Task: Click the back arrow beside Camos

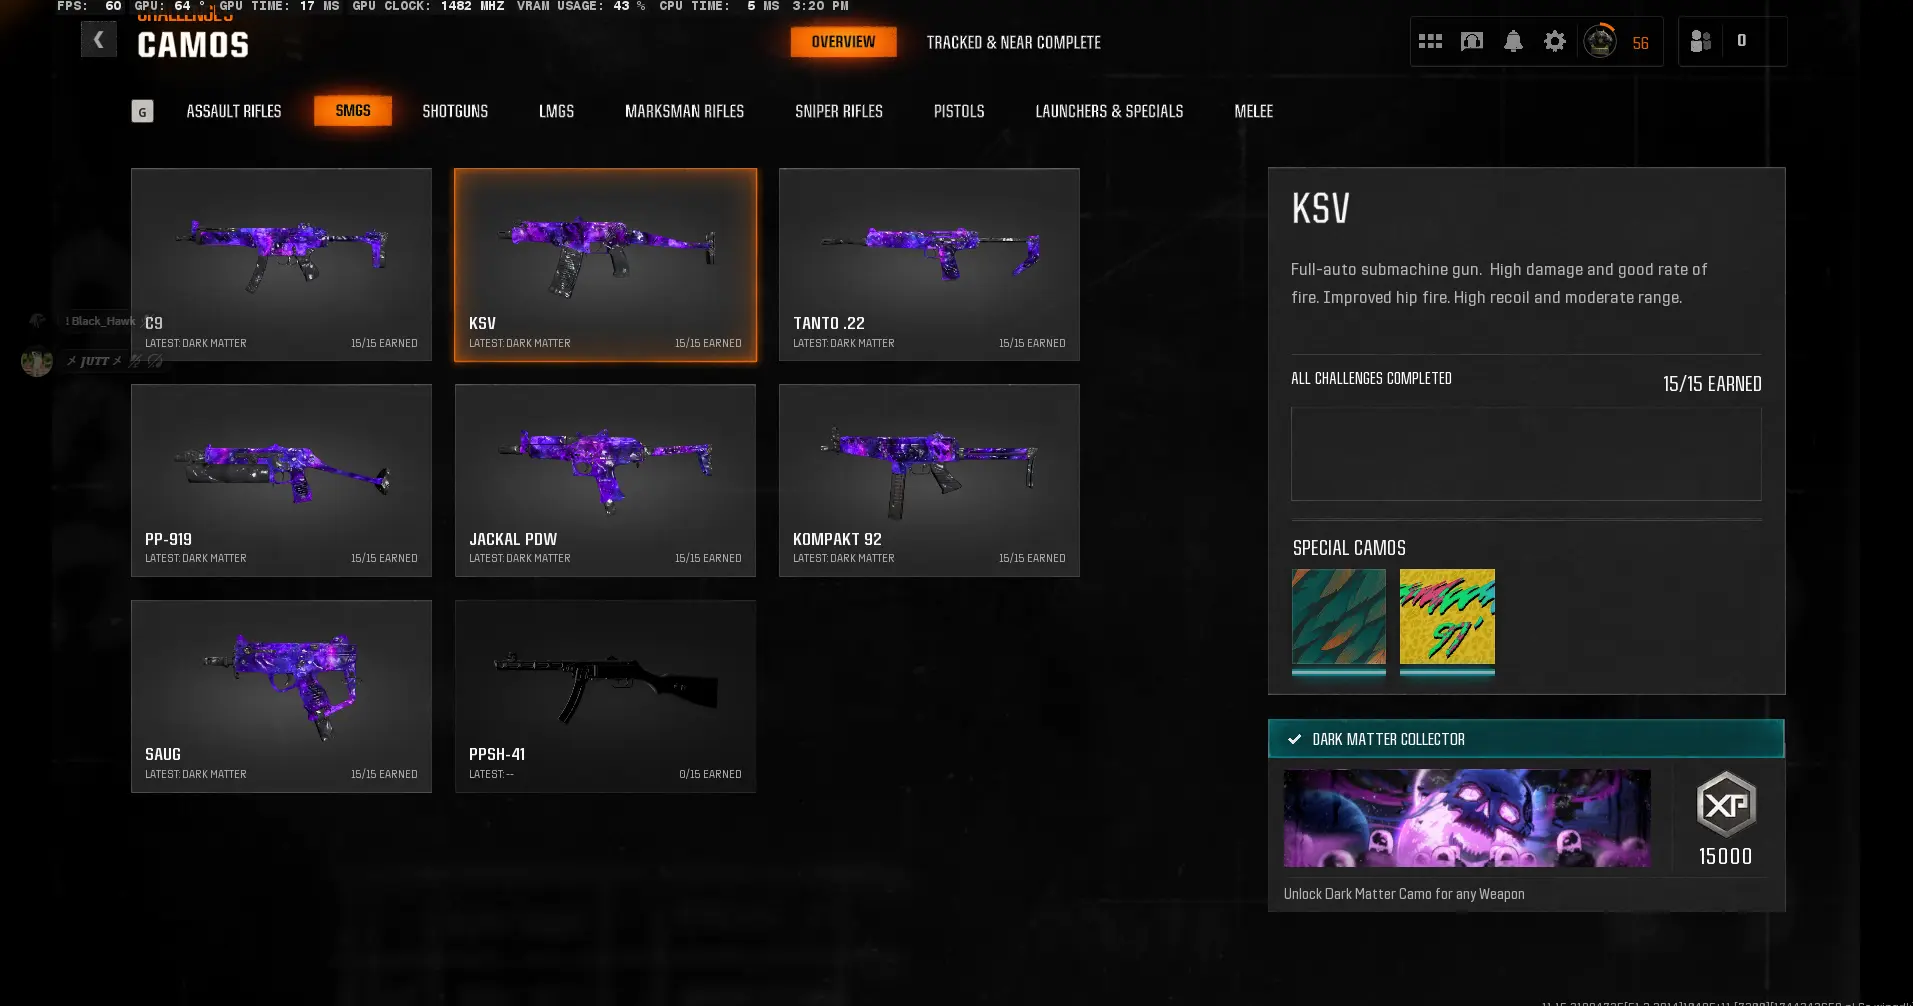Action: [x=98, y=40]
